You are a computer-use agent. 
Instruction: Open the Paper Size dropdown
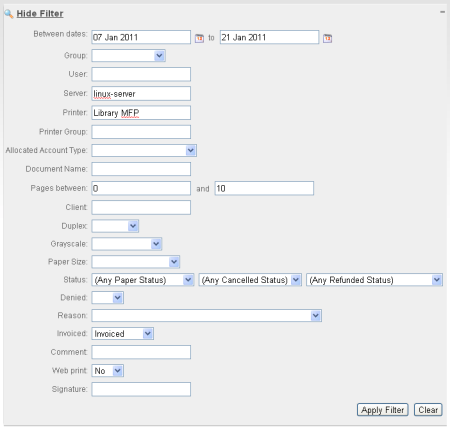(x=136, y=262)
